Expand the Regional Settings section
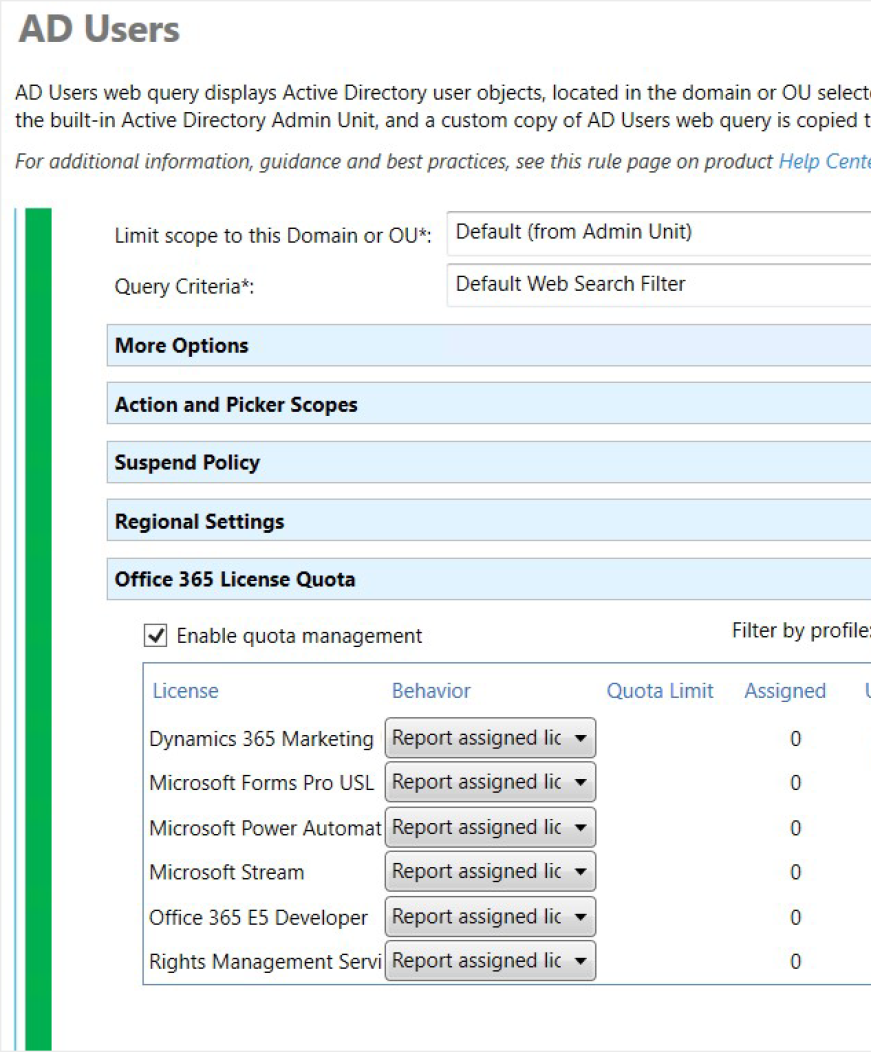Image resolution: width=871 pixels, height=1052 pixels. [x=489, y=521]
